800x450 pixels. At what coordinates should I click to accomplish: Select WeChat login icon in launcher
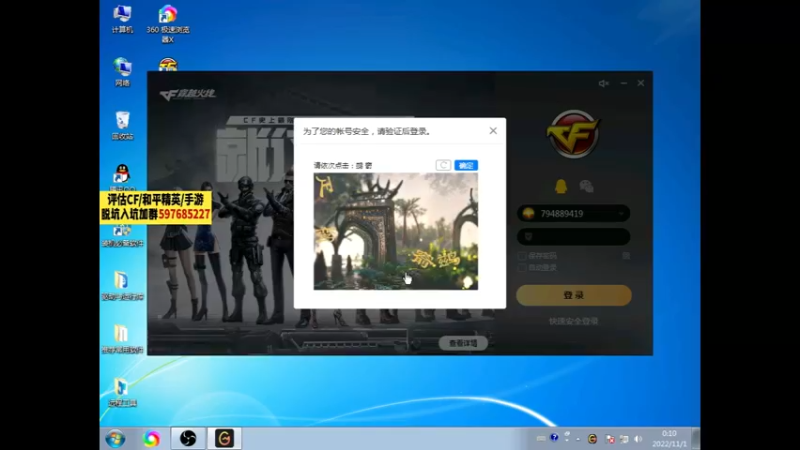586,186
